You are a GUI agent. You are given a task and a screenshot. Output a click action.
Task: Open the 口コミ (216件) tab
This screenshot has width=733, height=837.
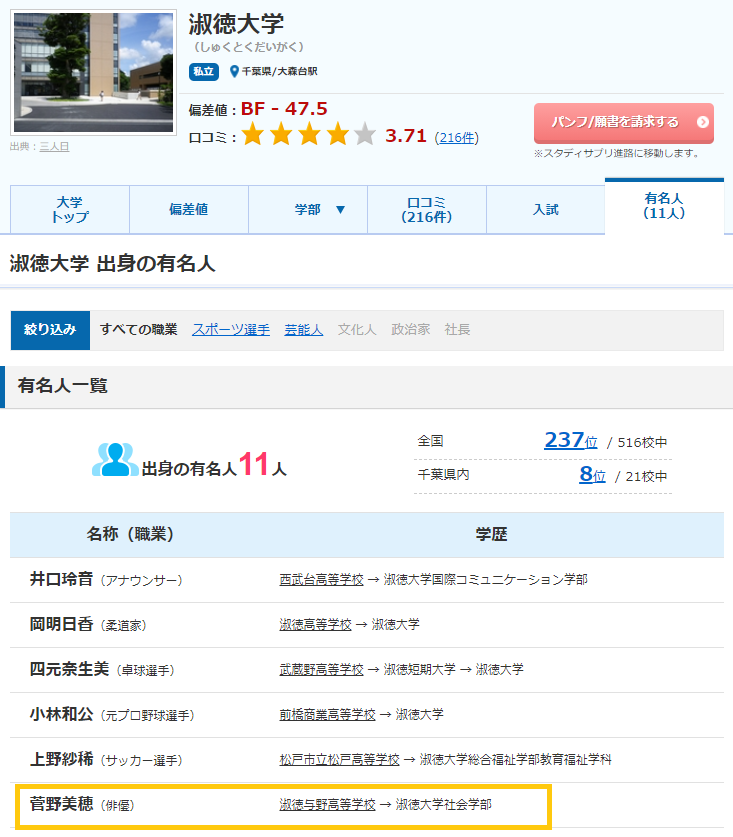coord(426,209)
